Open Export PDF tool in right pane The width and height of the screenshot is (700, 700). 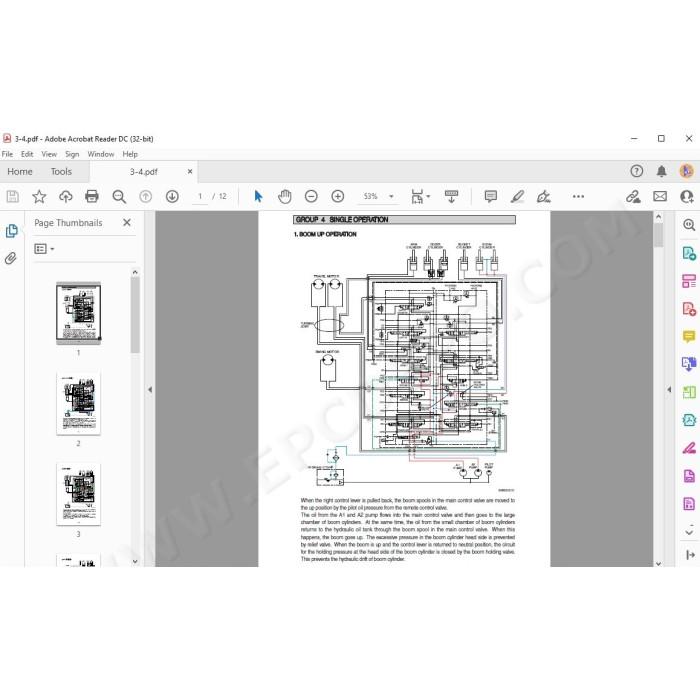[689, 254]
